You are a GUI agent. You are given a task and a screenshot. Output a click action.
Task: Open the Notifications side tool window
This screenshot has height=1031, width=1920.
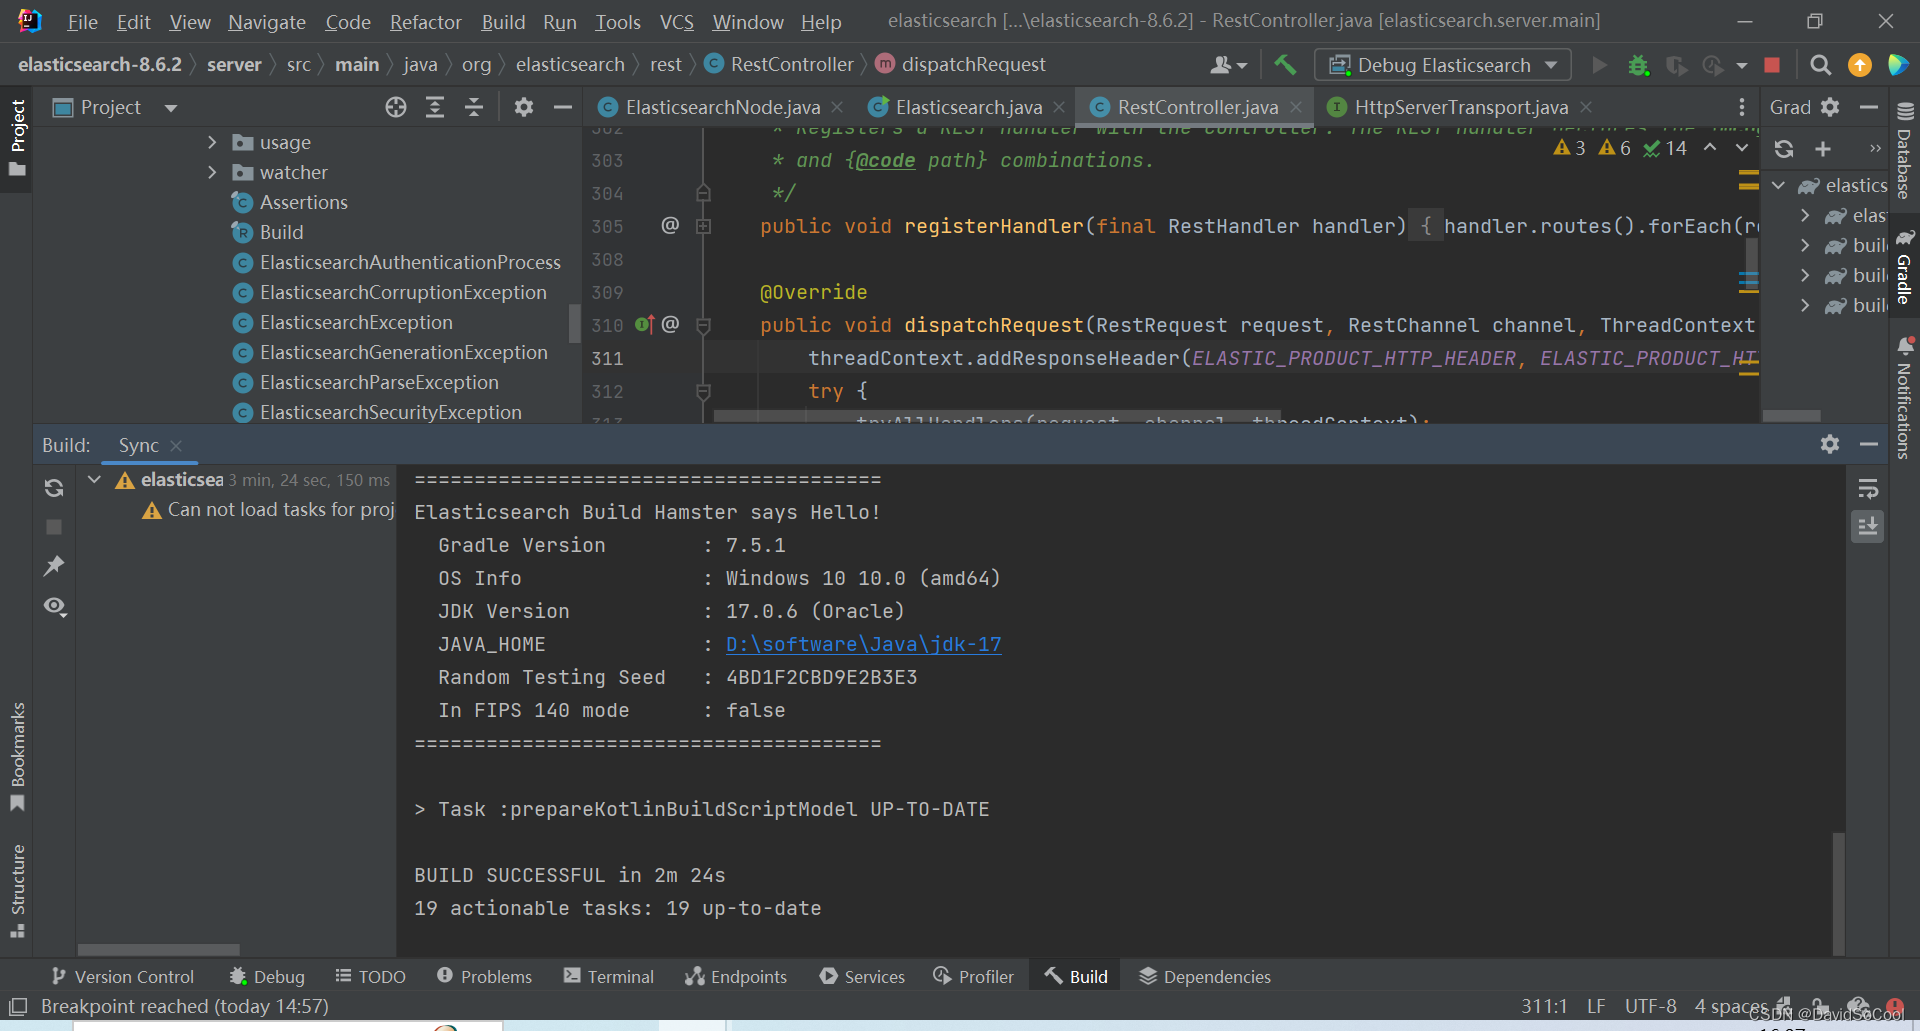point(1904,398)
